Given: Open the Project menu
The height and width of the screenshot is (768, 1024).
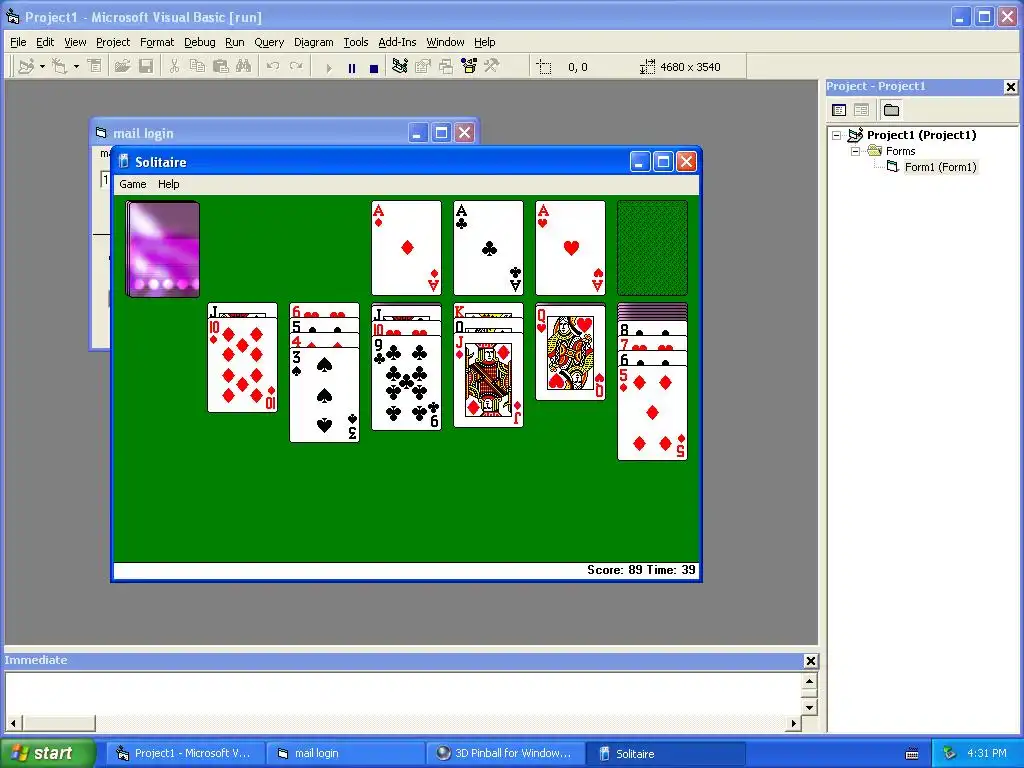Looking at the screenshot, I should [113, 42].
